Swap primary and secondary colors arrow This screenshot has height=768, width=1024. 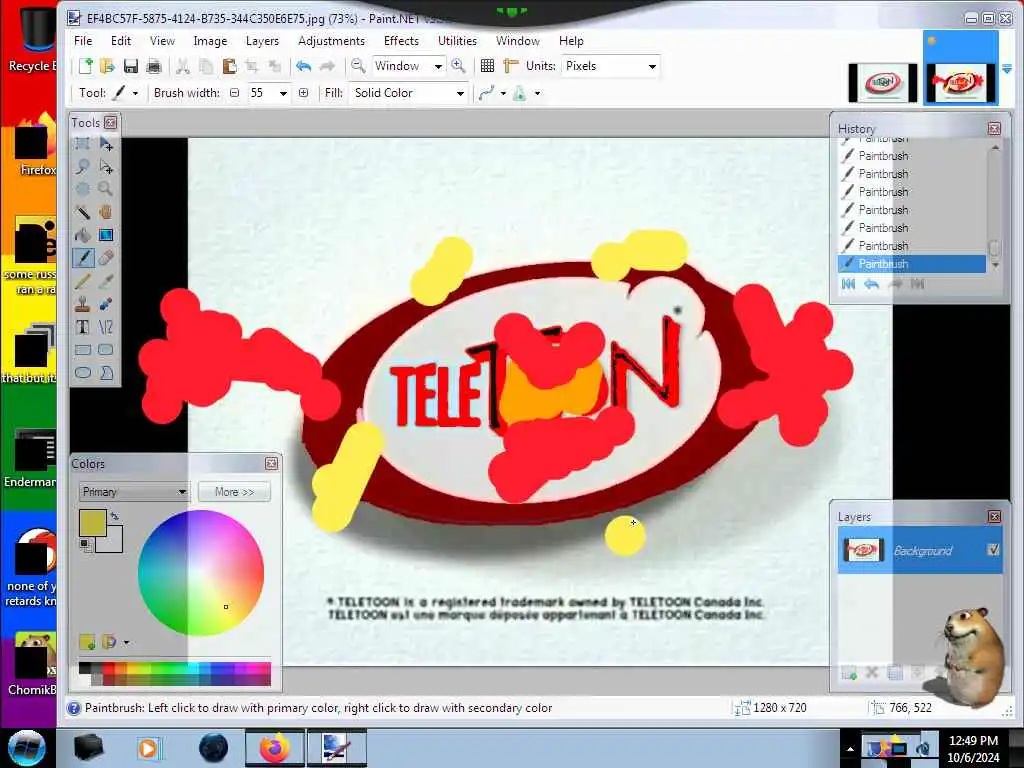coord(115,517)
